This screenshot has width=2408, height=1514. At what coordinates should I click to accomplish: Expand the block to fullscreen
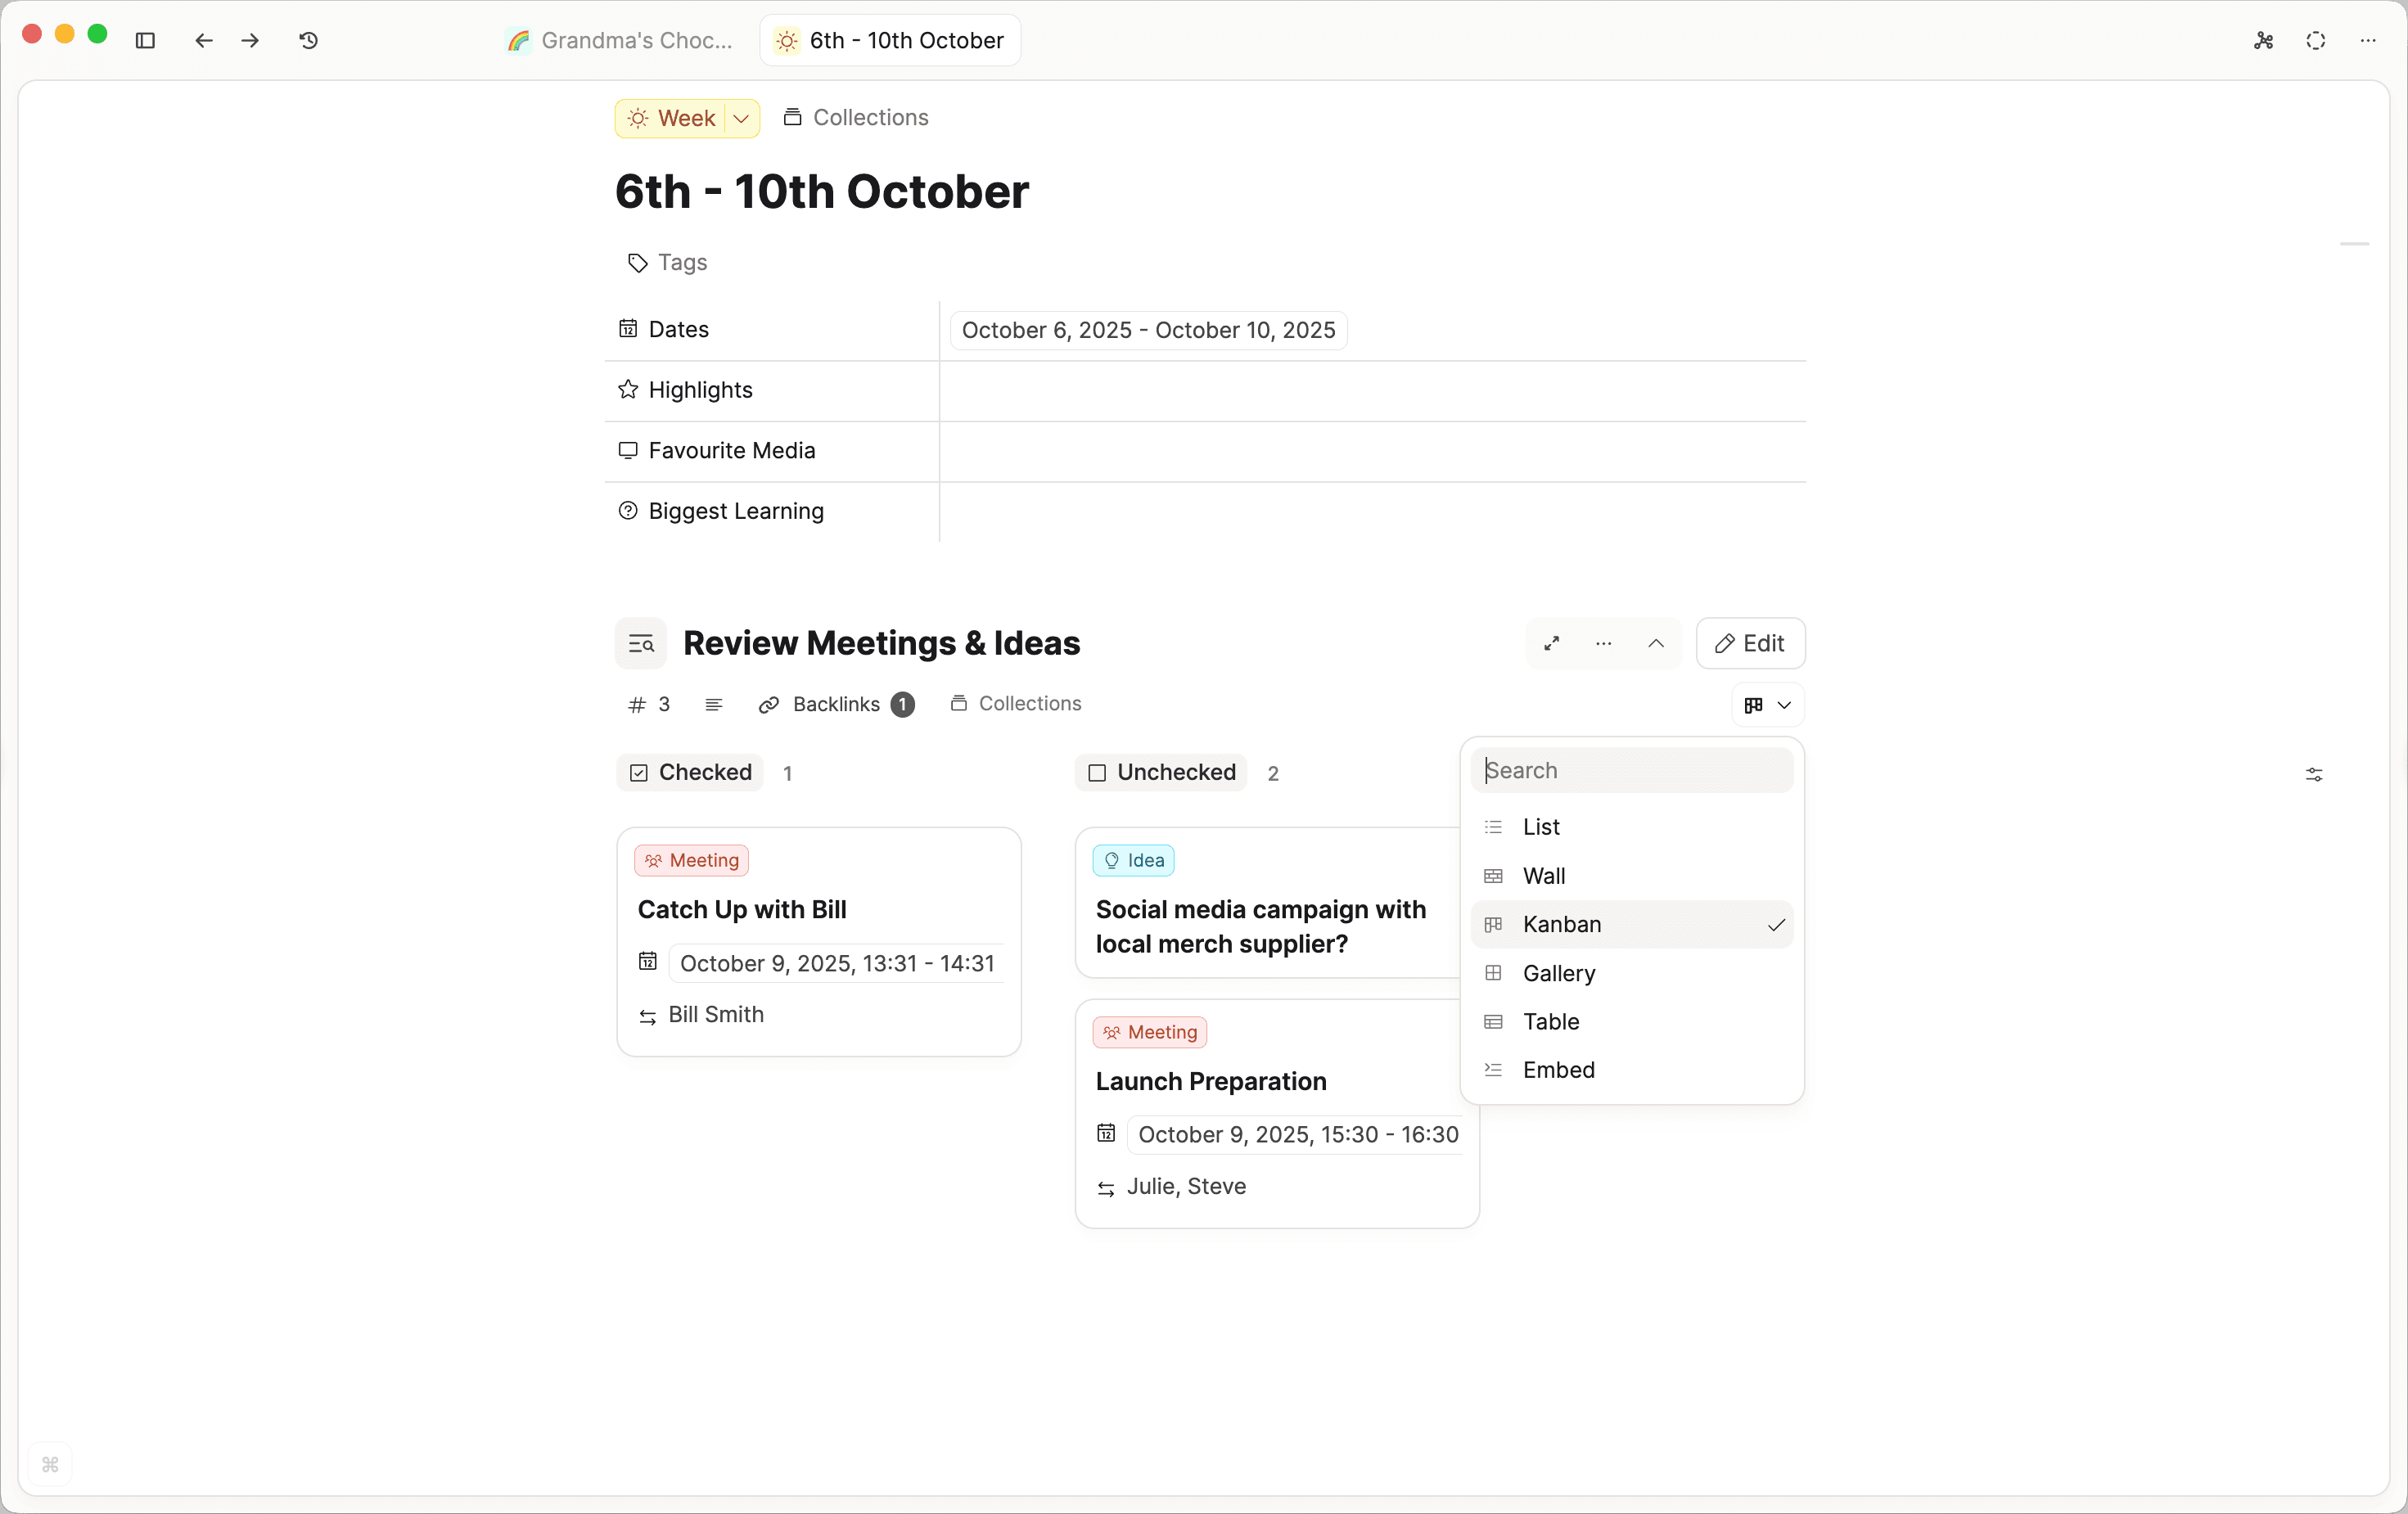1551,643
